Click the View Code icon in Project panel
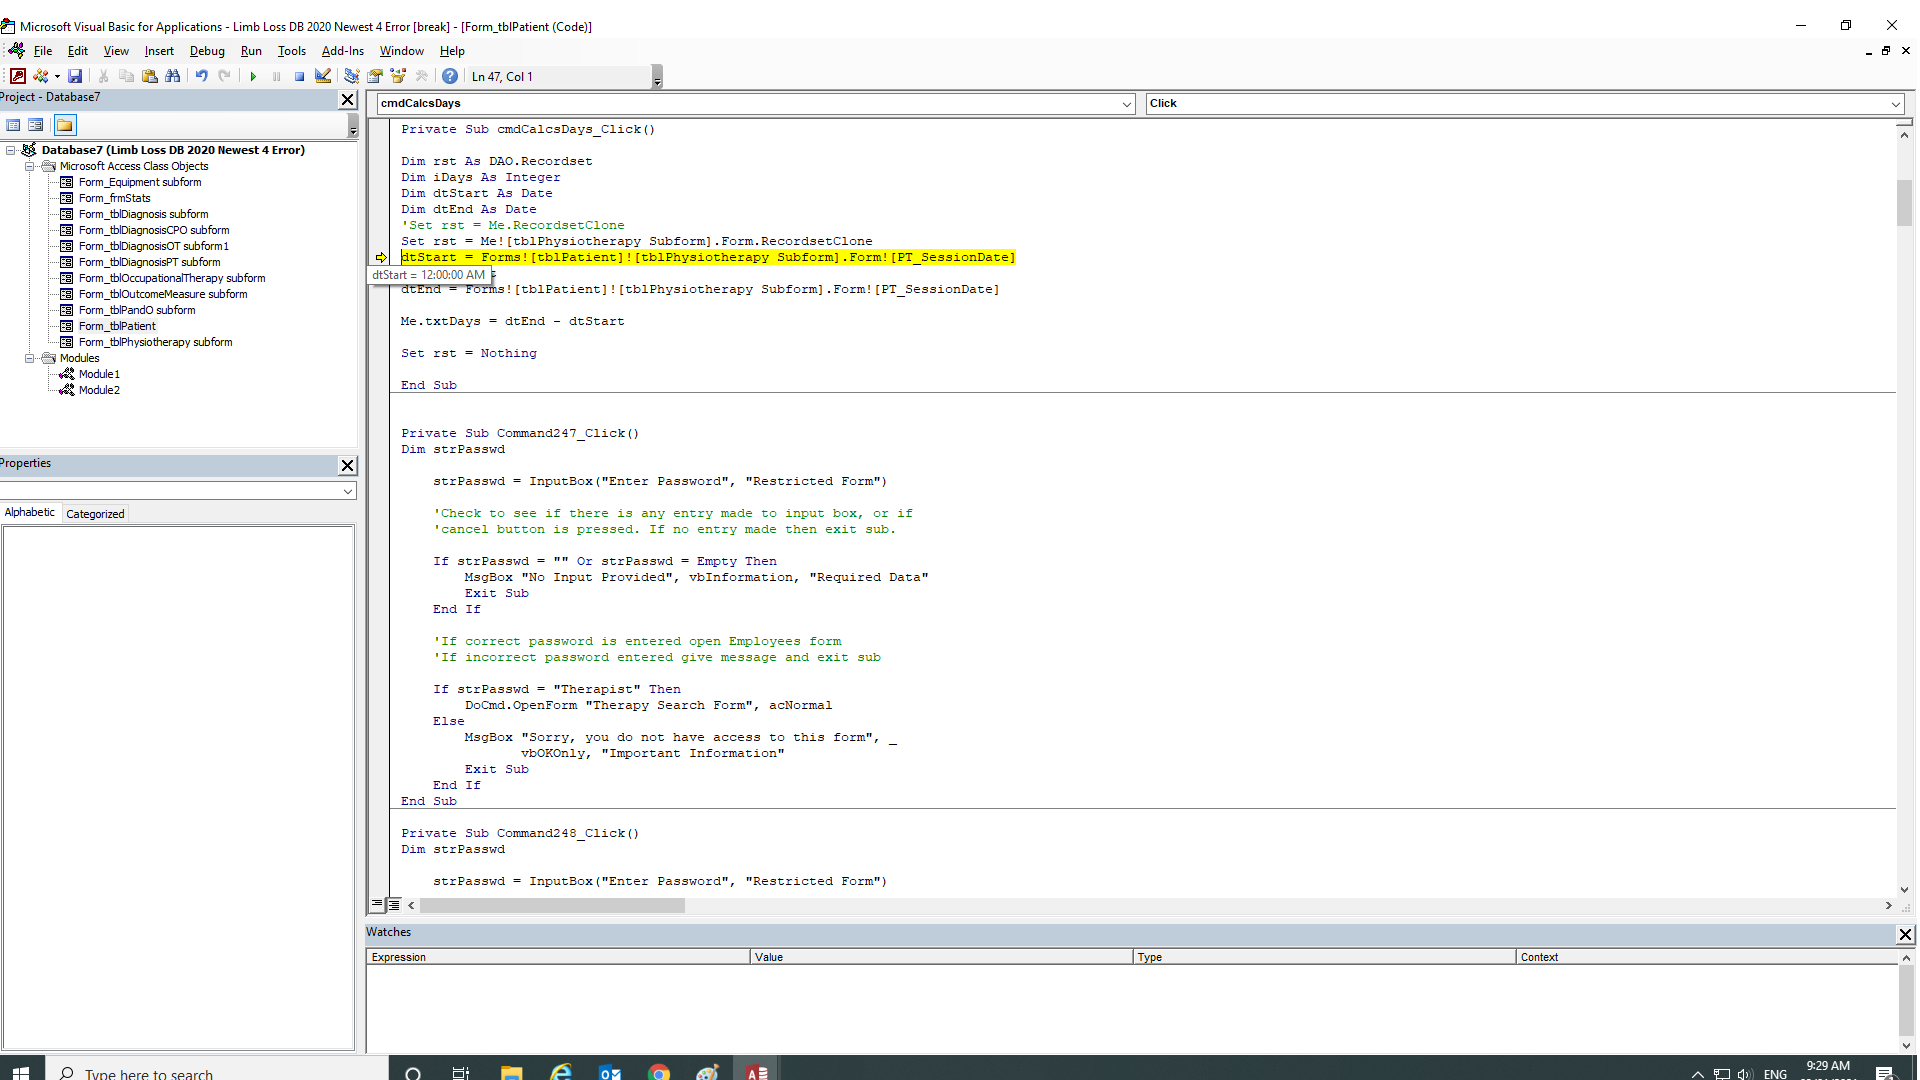 click(x=14, y=125)
